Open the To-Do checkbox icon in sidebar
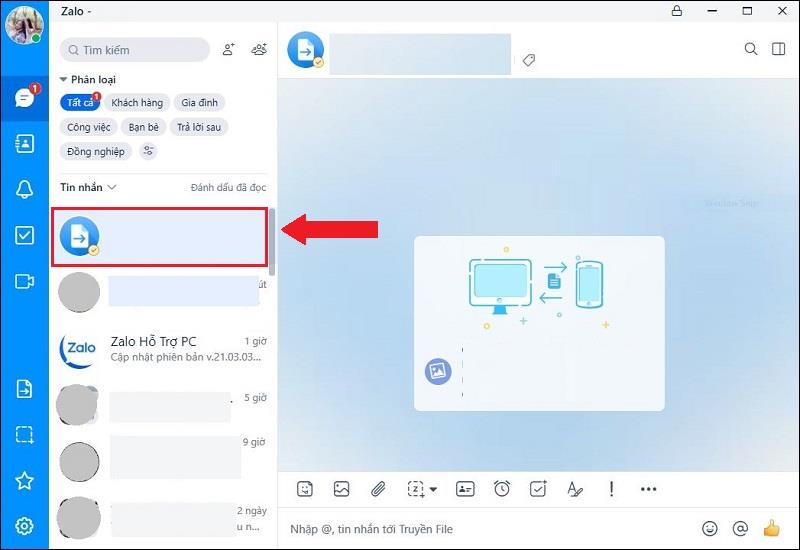Image resolution: width=800 pixels, height=550 pixels. (24, 235)
